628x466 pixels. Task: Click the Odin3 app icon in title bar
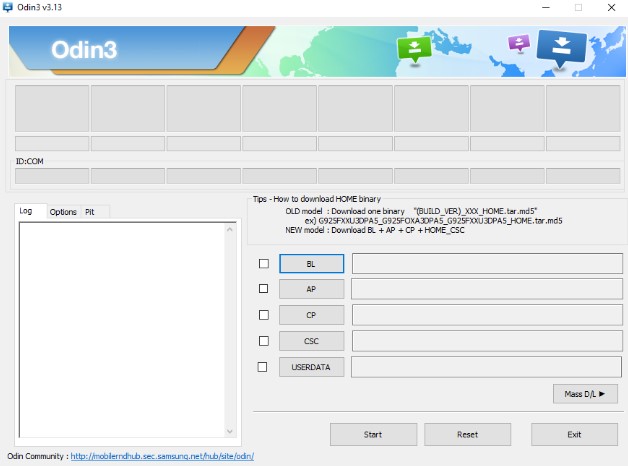(10, 8)
